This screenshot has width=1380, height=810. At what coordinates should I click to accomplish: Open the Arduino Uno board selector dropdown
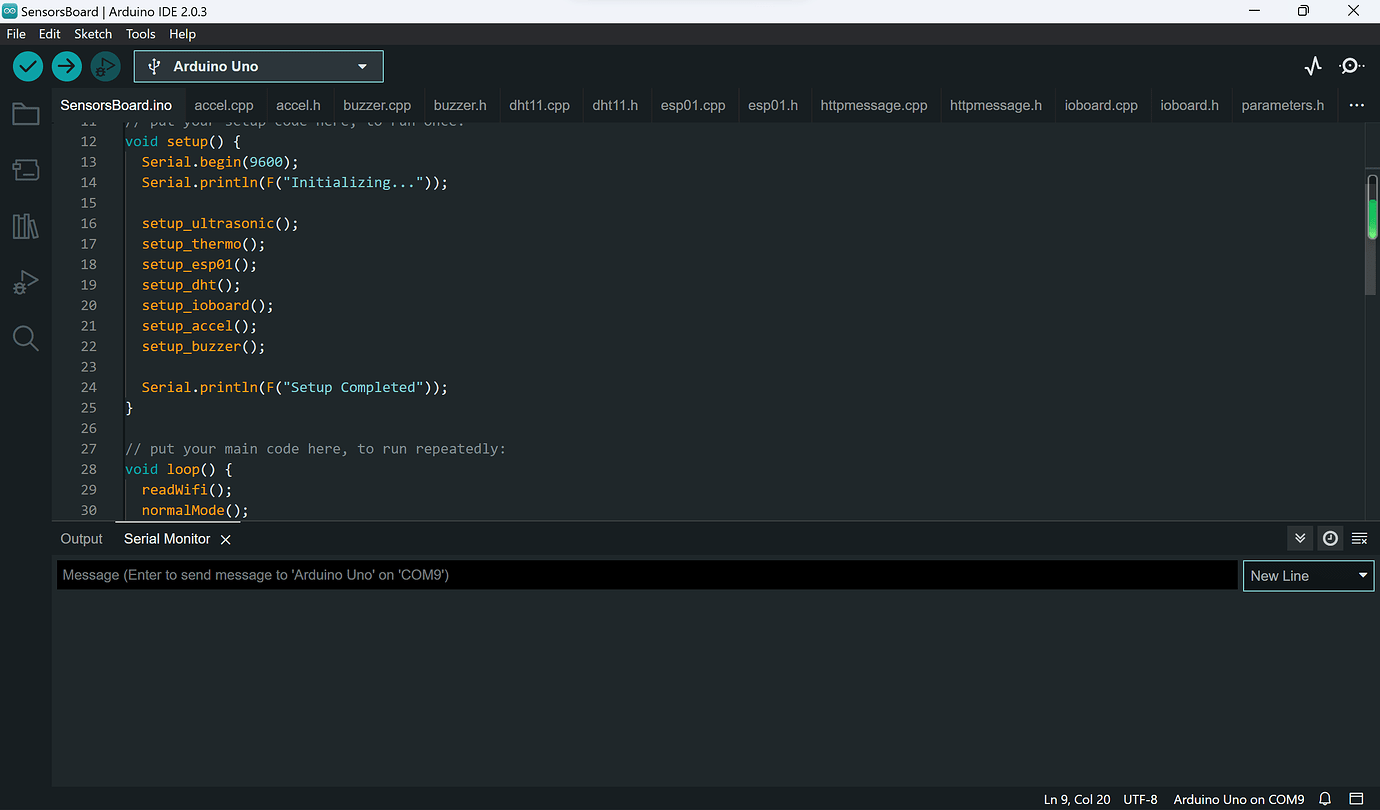click(258, 66)
